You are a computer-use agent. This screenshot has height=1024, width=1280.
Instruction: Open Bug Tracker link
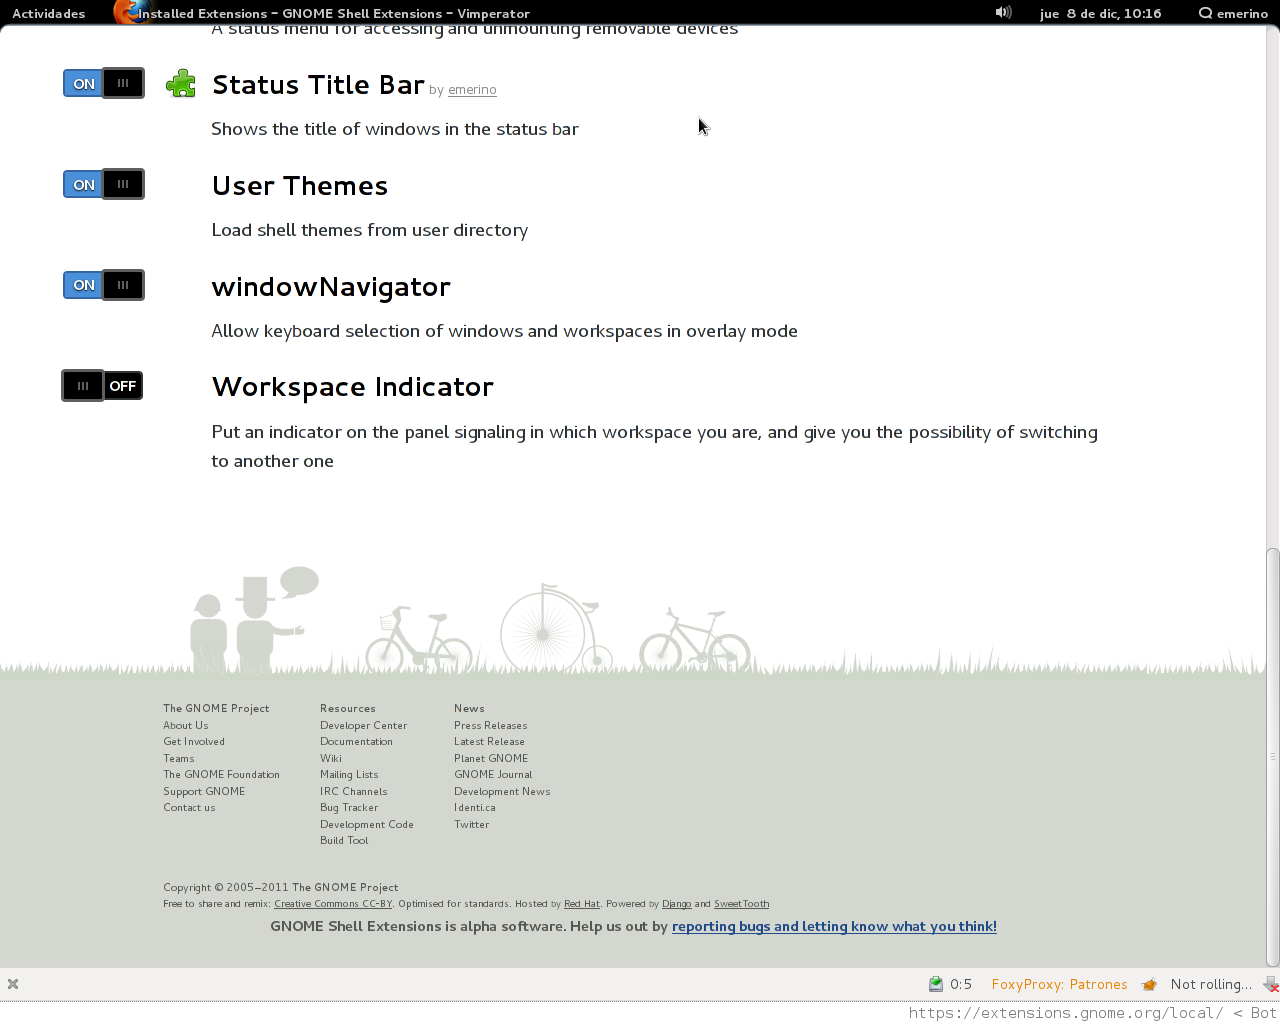coord(349,808)
